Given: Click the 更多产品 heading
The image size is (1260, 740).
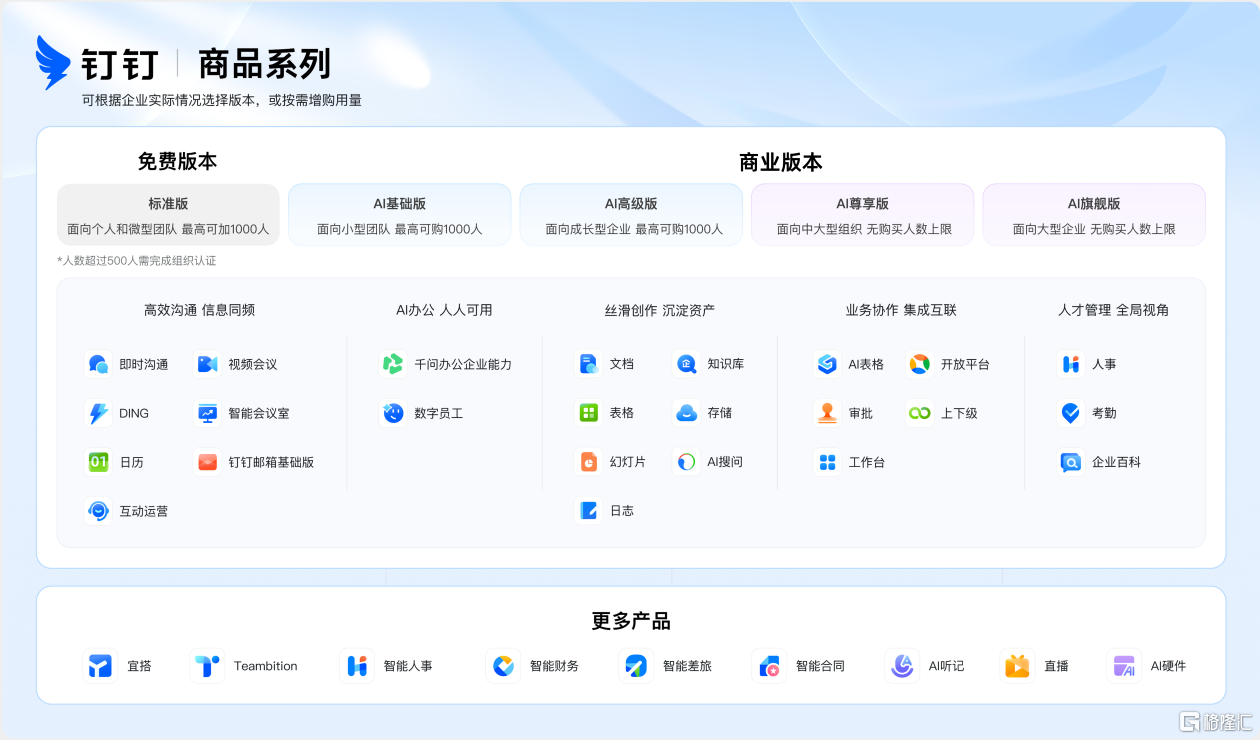Looking at the screenshot, I should pos(631,621).
